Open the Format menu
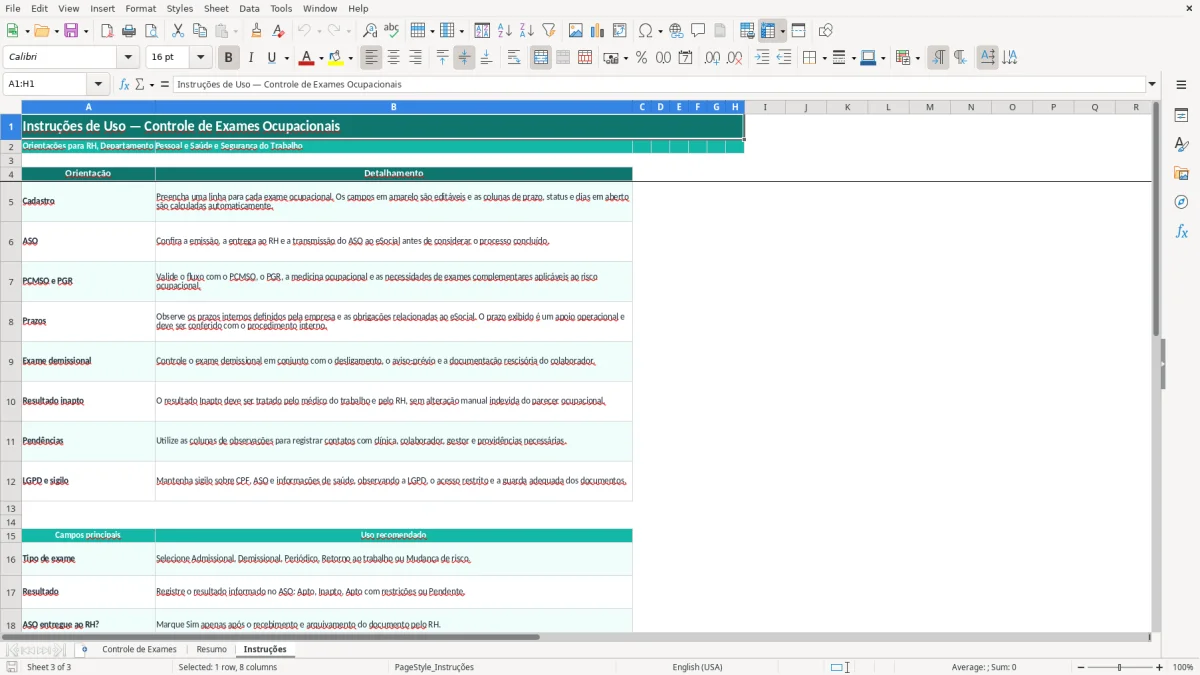The height and width of the screenshot is (675, 1200). tap(140, 8)
